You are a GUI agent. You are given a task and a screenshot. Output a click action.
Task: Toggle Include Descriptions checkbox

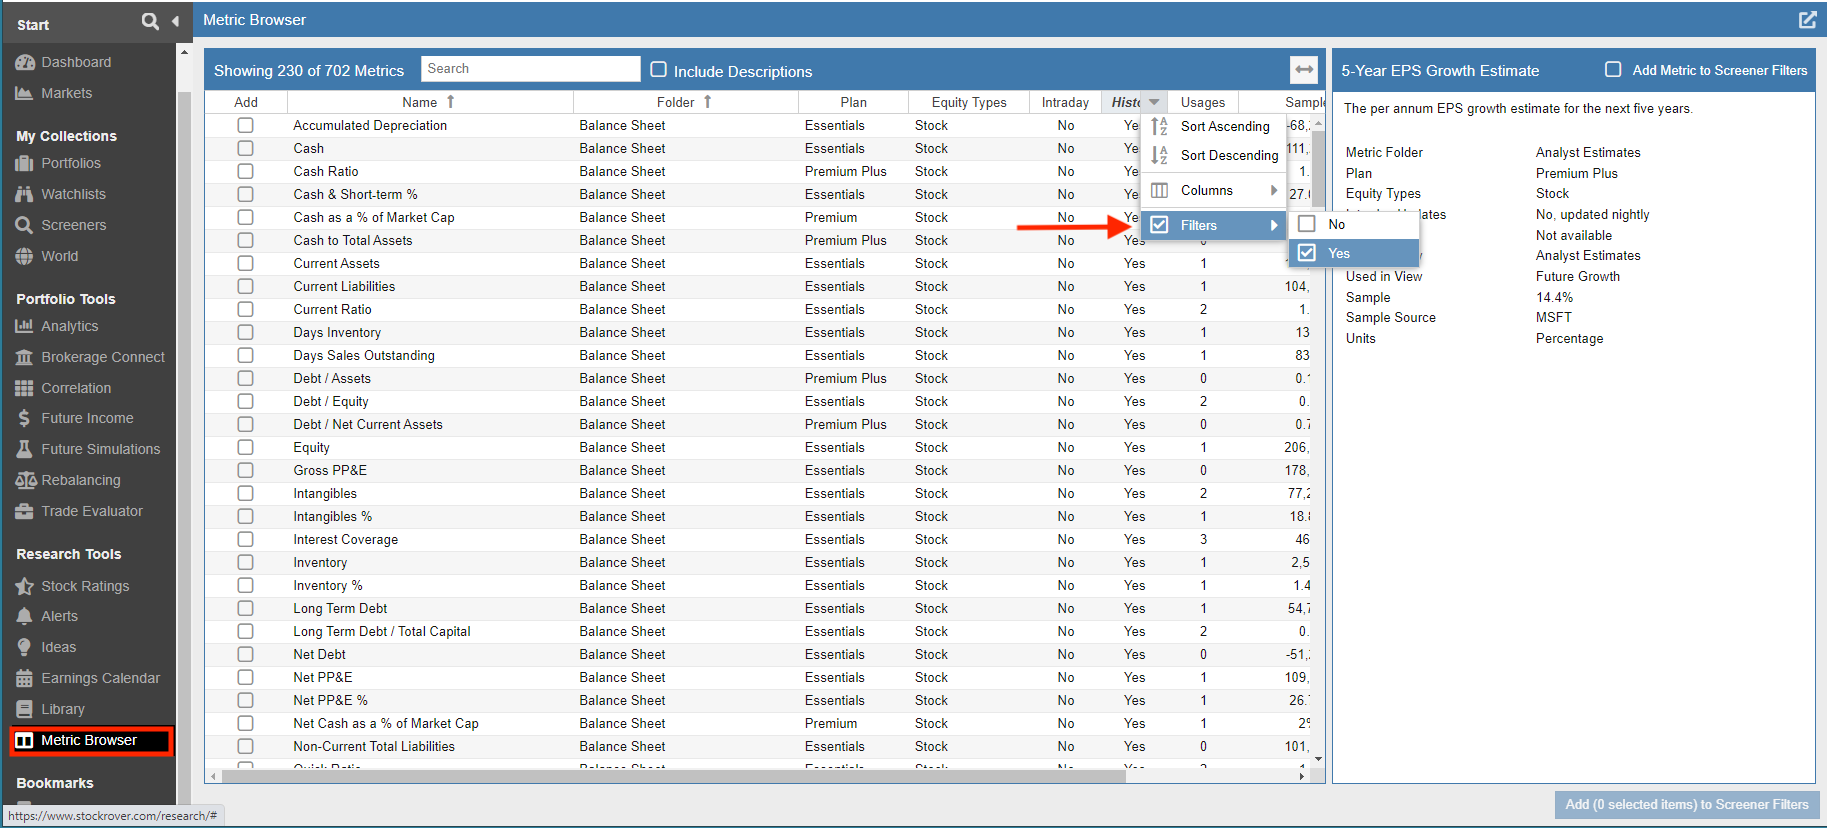tap(659, 69)
